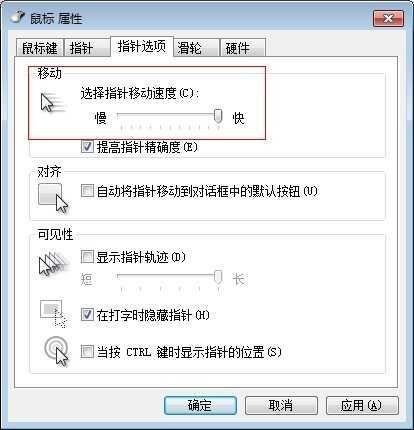Screen dimensions: 414x430
Task: Enable 当按 CTRL 键时显示指针的位置 checkbox
Action: 87,351
